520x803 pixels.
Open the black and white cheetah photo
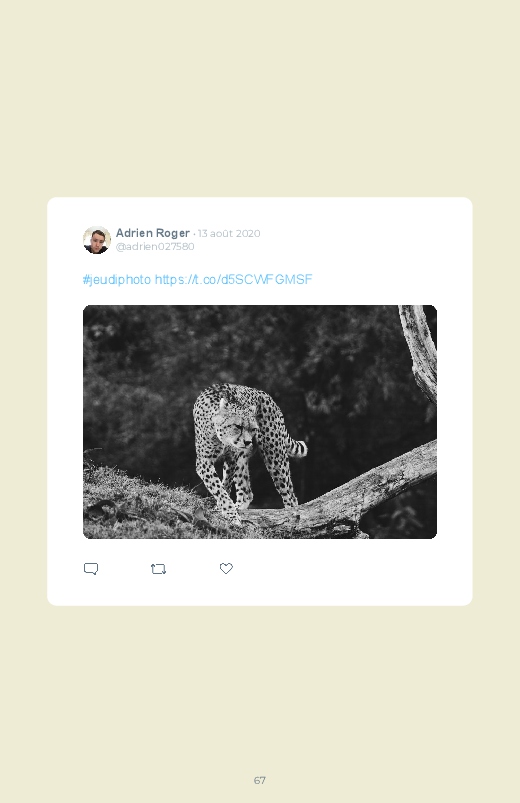(260, 421)
